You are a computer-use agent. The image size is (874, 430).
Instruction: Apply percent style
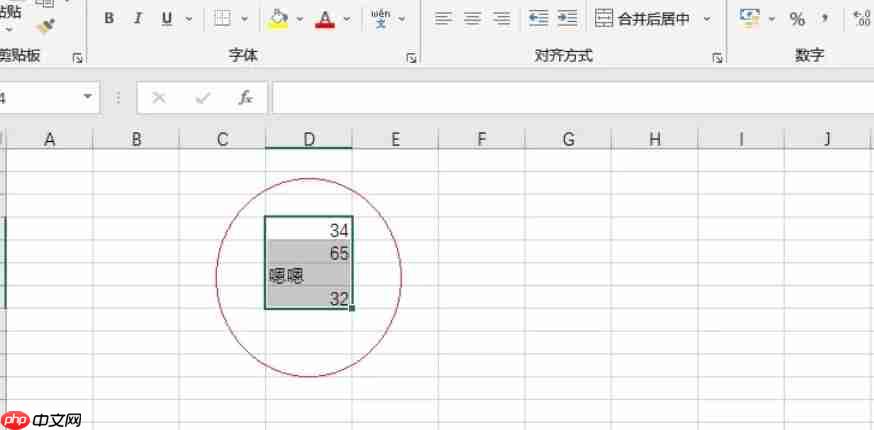[x=797, y=20]
